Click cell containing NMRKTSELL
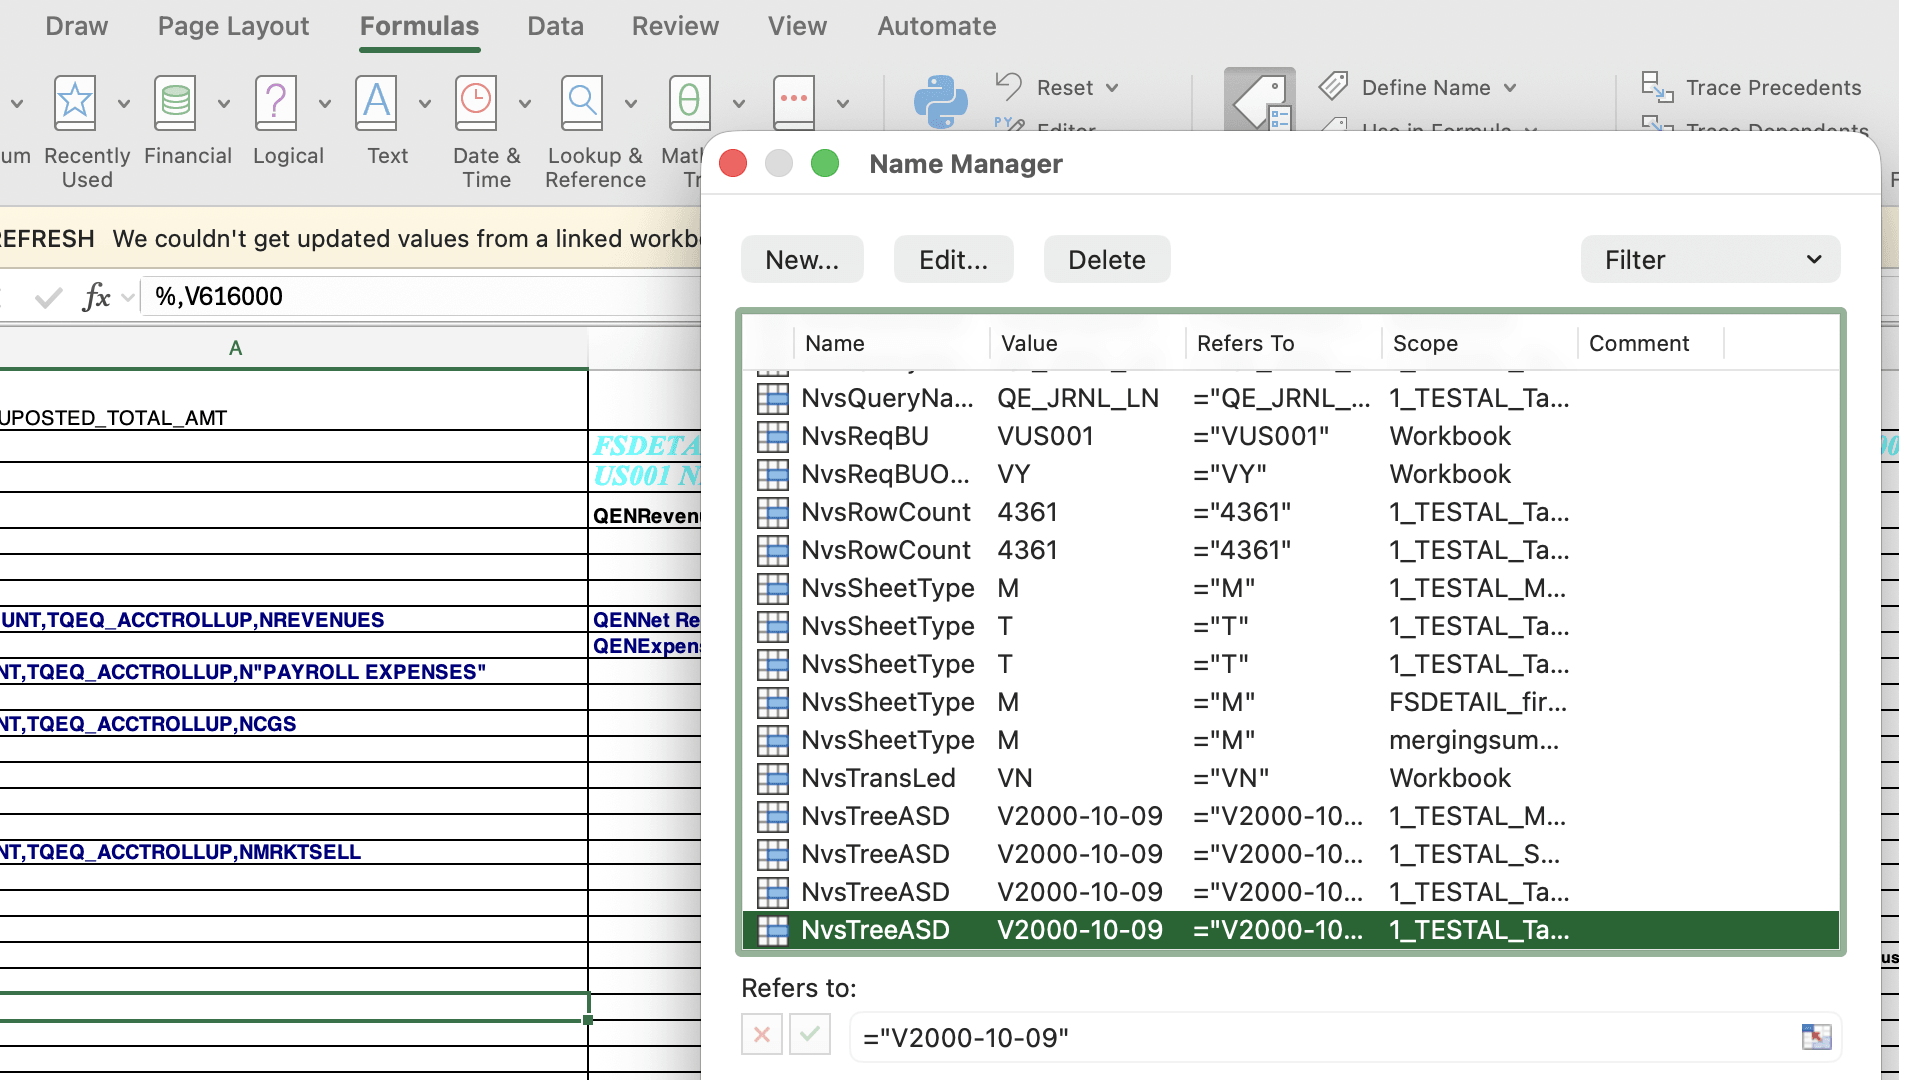1920x1080 pixels. coord(294,852)
